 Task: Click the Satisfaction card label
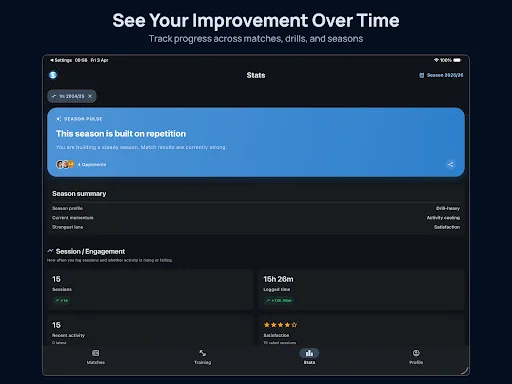[x=276, y=335]
